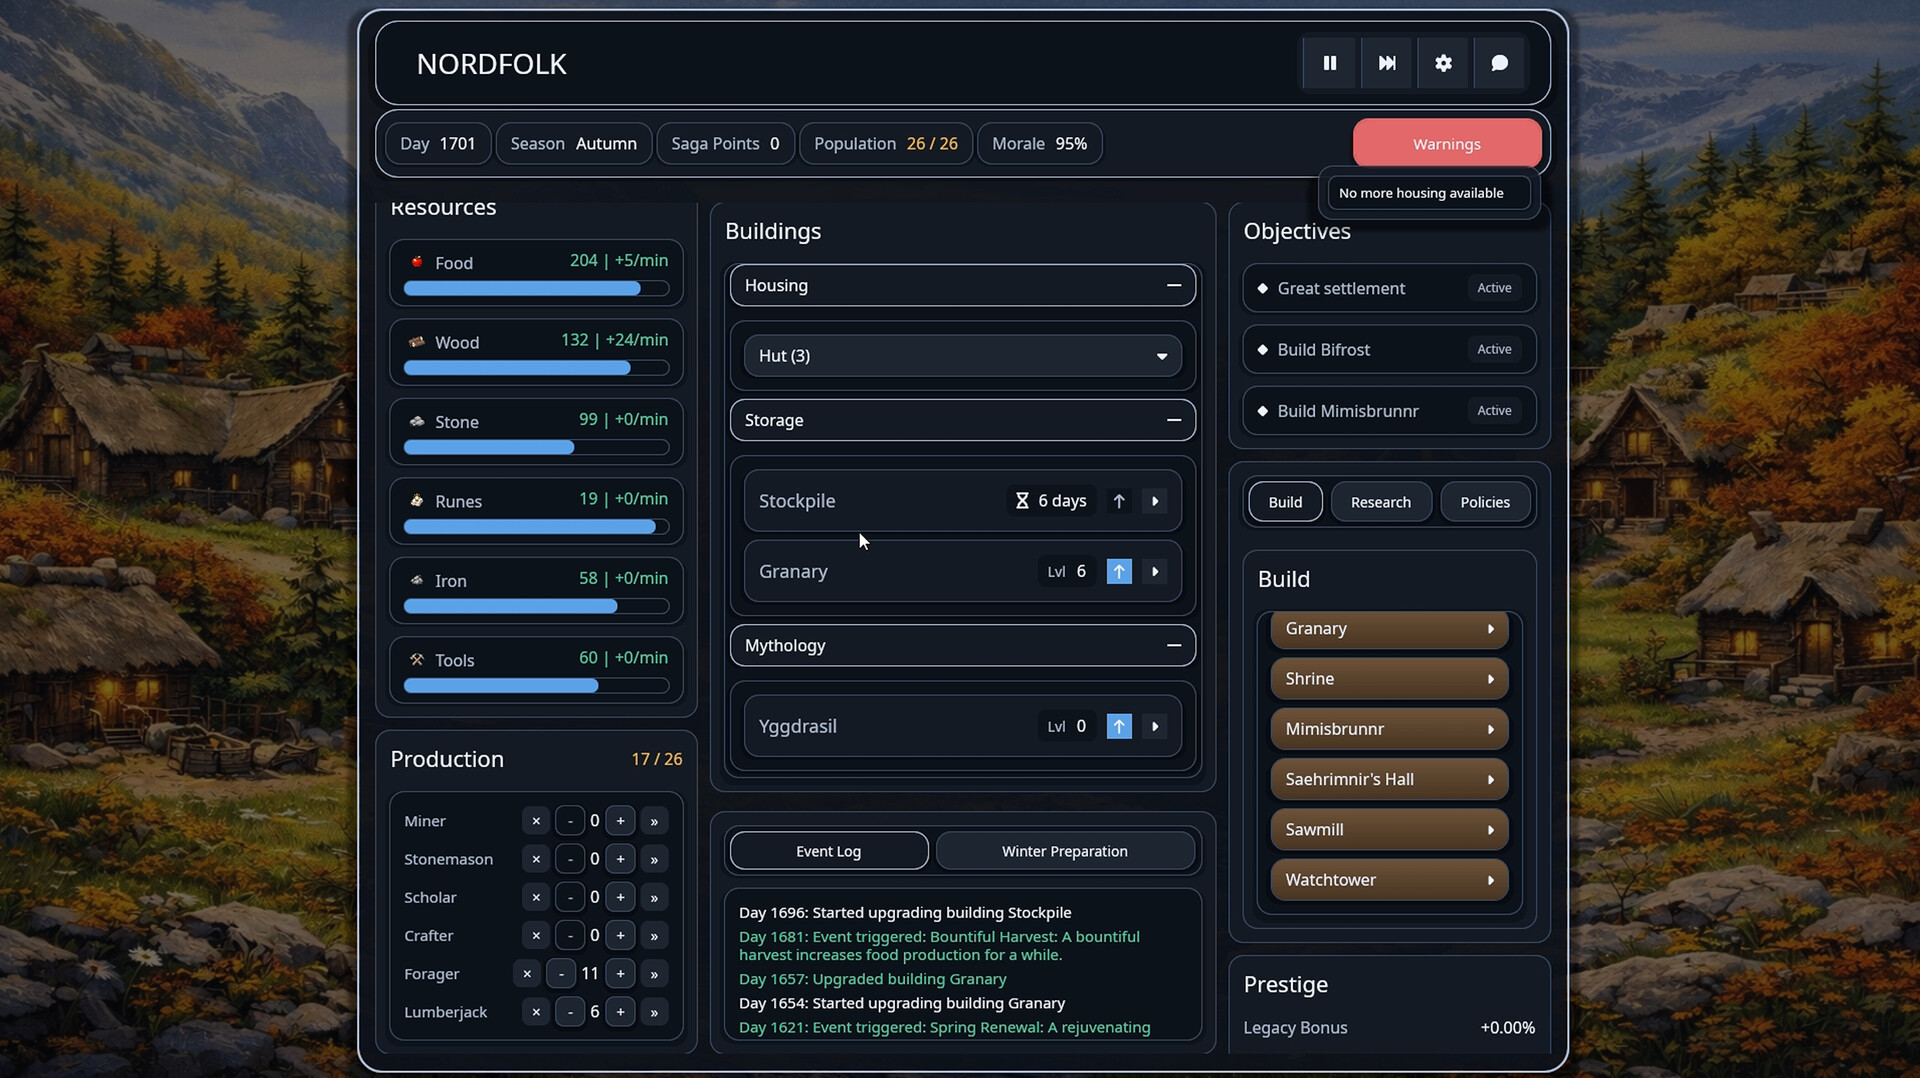Image resolution: width=1920 pixels, height=1078 pixels.
Task: Click the Season Autumn indicator
Action: (x=573, y=144)
